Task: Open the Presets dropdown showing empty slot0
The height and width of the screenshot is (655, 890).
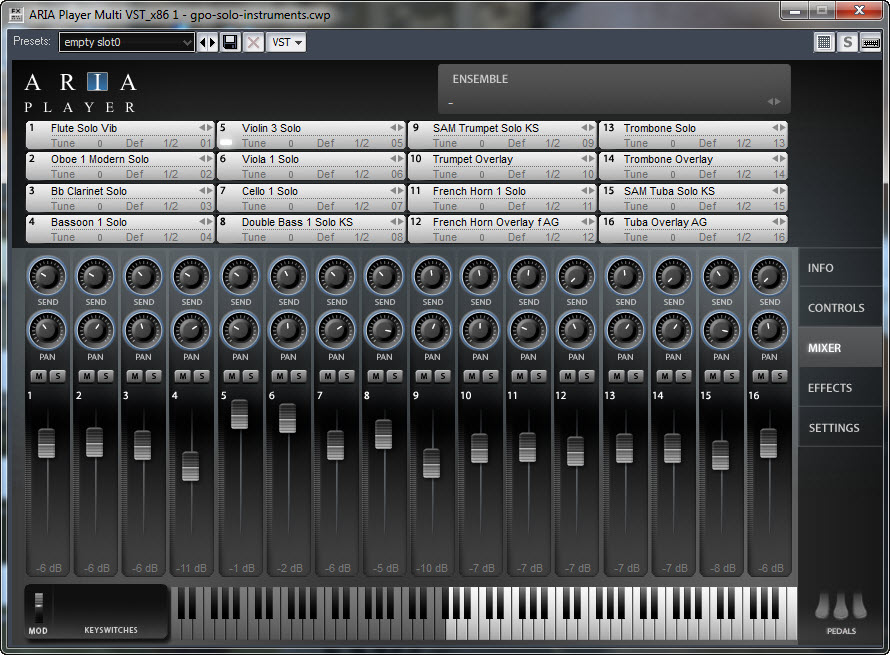Action: (127, 42)
